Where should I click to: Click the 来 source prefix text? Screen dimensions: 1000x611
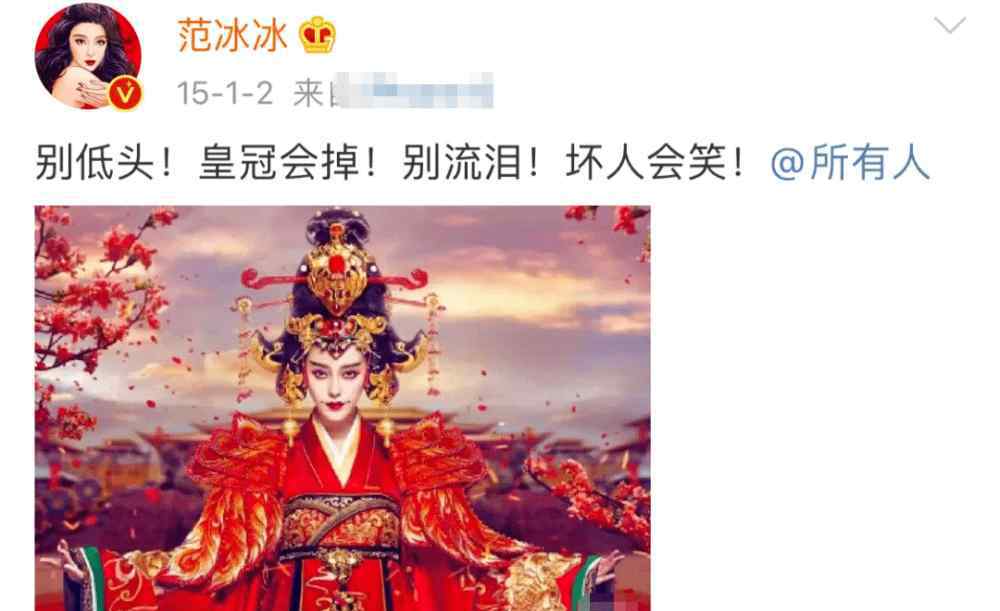point(309,94)
